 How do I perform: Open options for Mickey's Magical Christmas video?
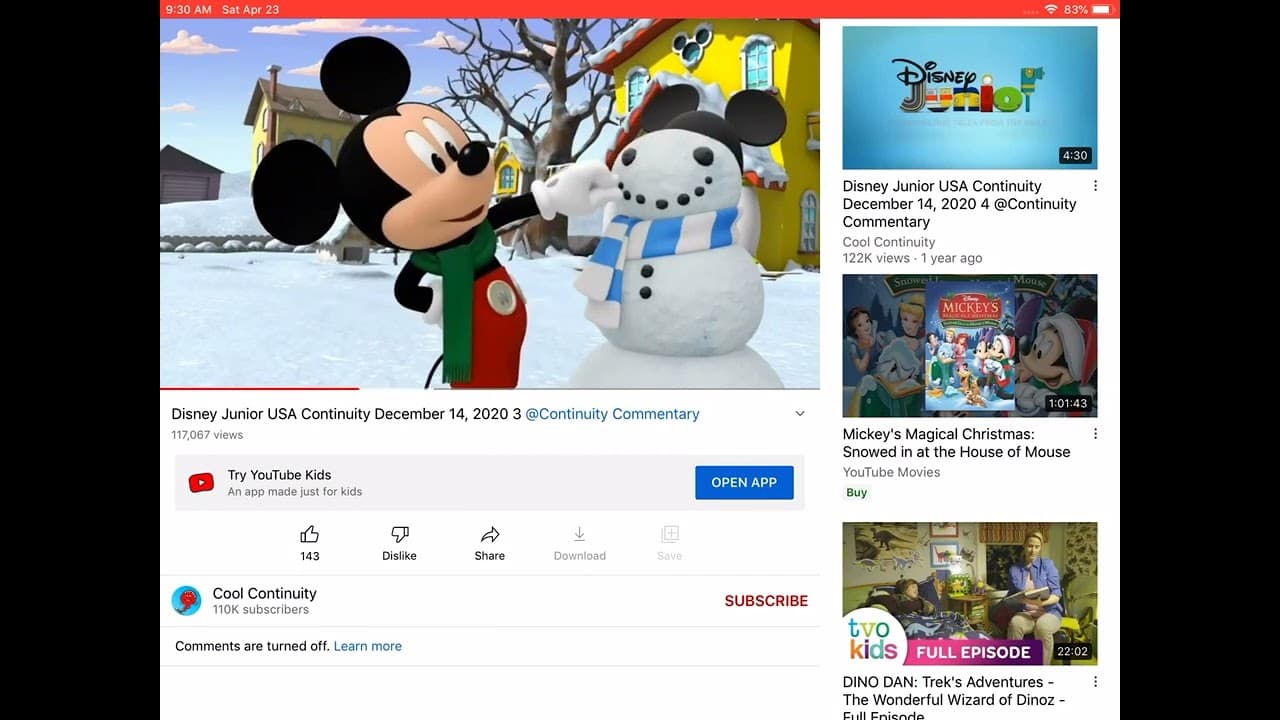[x=1096, y=434]
